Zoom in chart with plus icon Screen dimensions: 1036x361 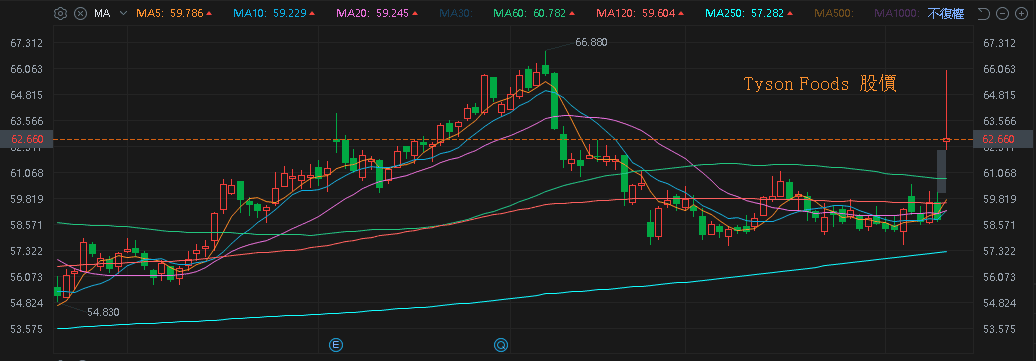(x=1021, y=13)
